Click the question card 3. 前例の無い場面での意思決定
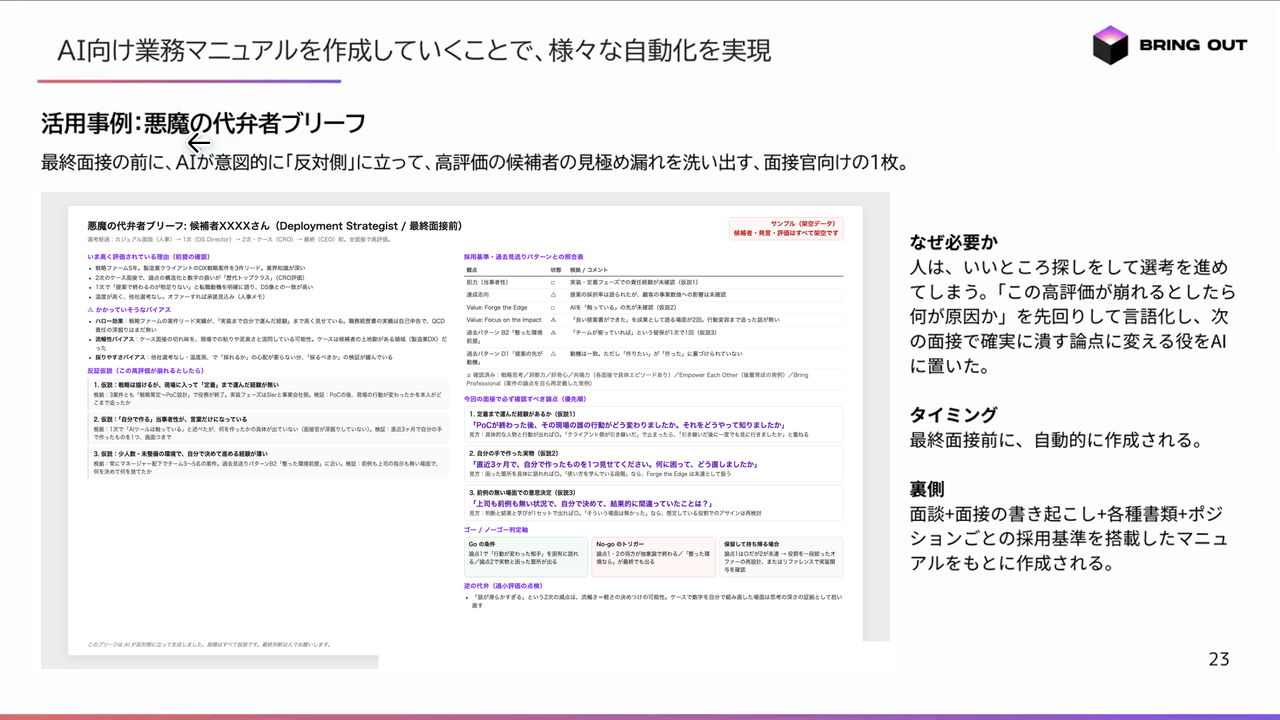The height and width of the screenshot is (720, 1280). pos(654,503)
